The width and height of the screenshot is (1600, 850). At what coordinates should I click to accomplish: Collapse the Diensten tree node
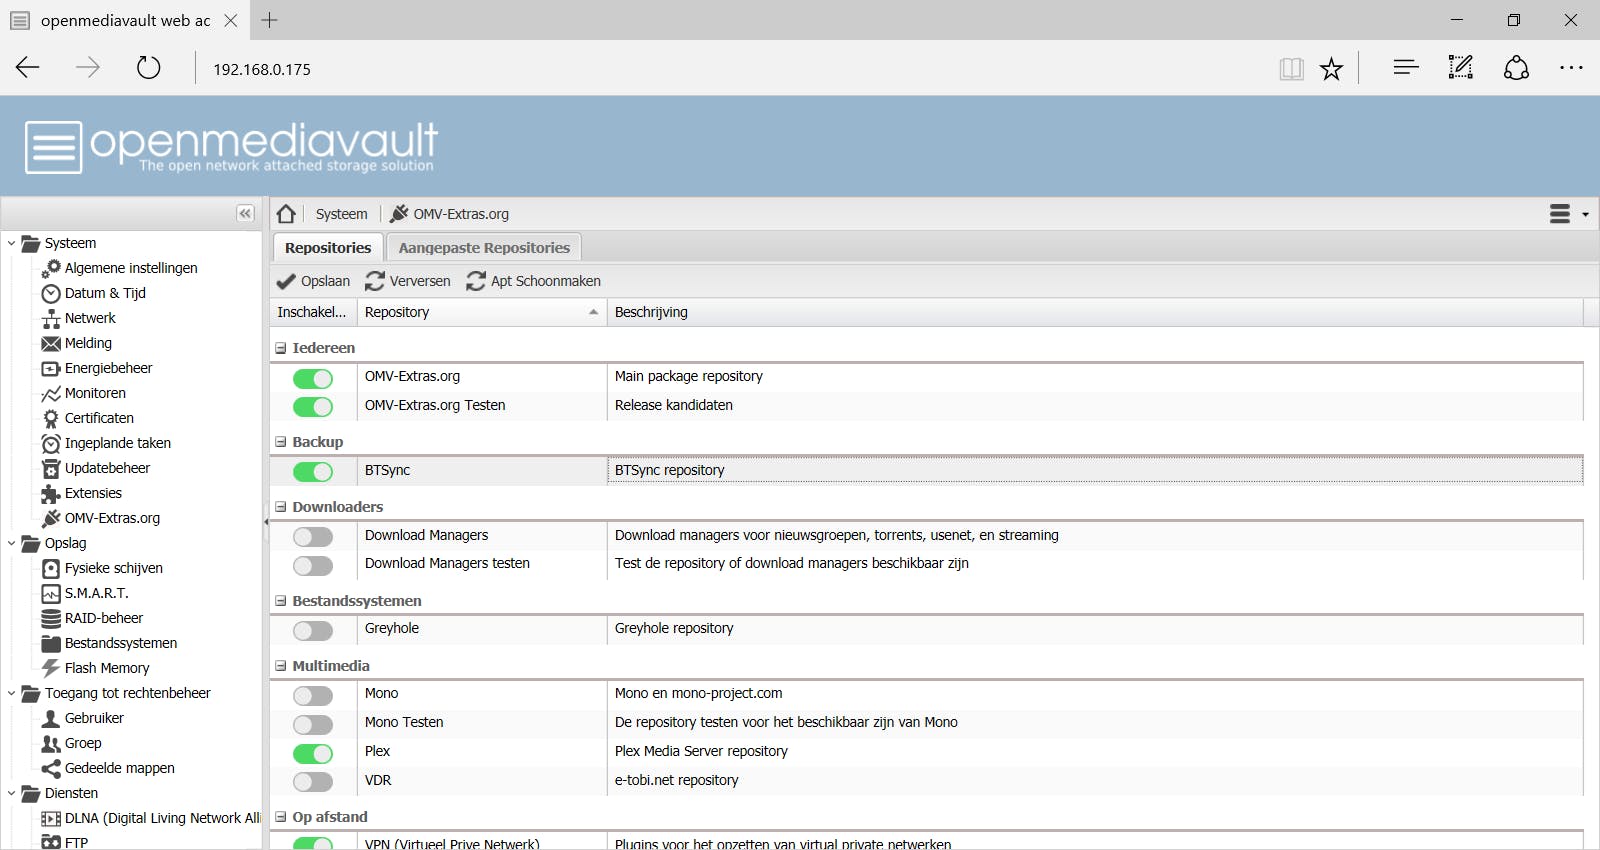tap(11, 793)
